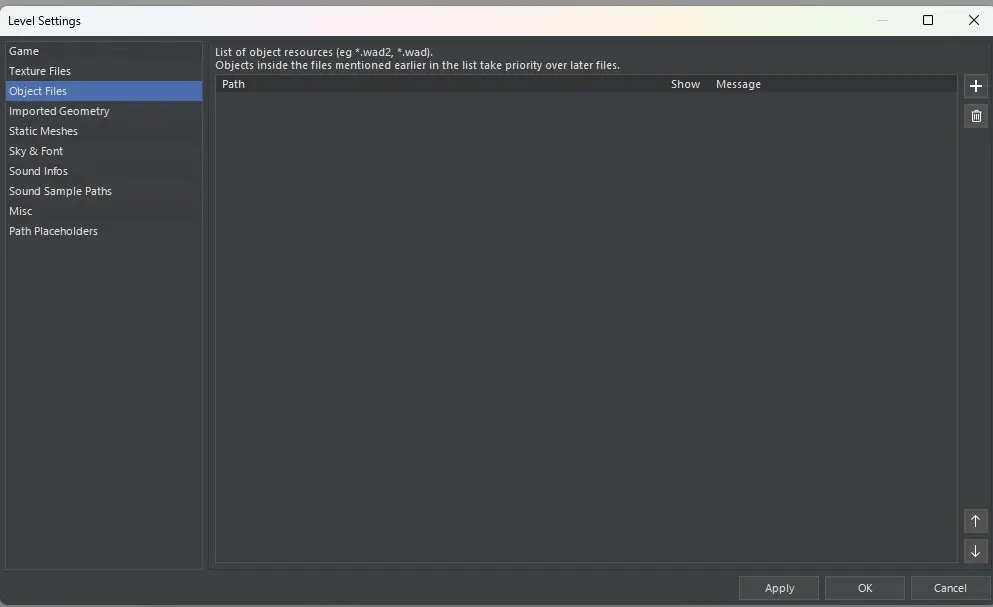The width and height of the screenshot is (993, 607).
Task: Click the trash icon to delete object file
Action: click(x=976, y=116)
